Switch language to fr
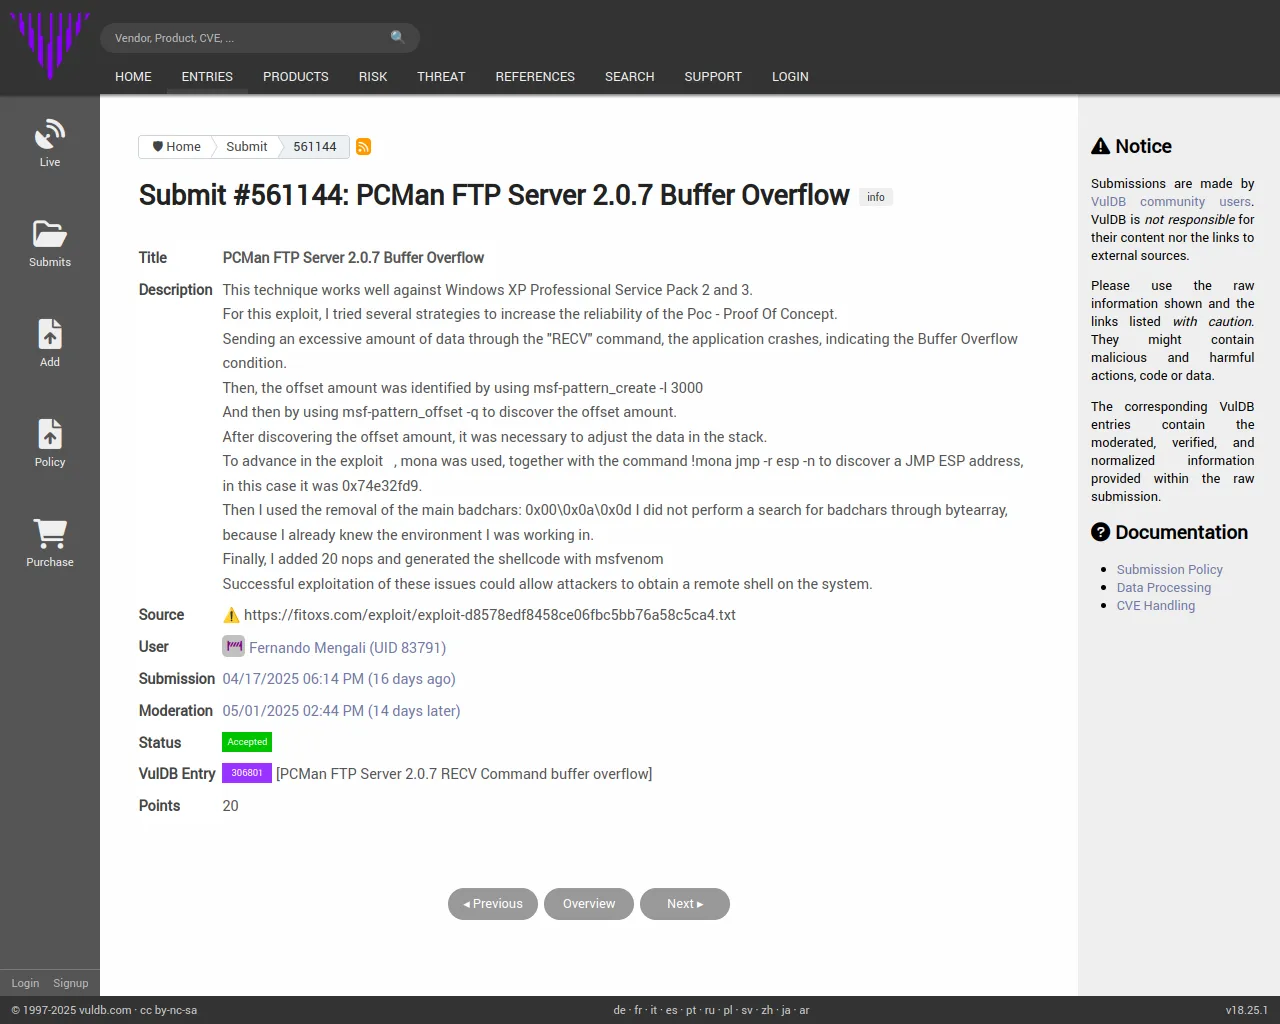Image resolution: width=1280 pixels, height=1024 pixels. 638,1010
